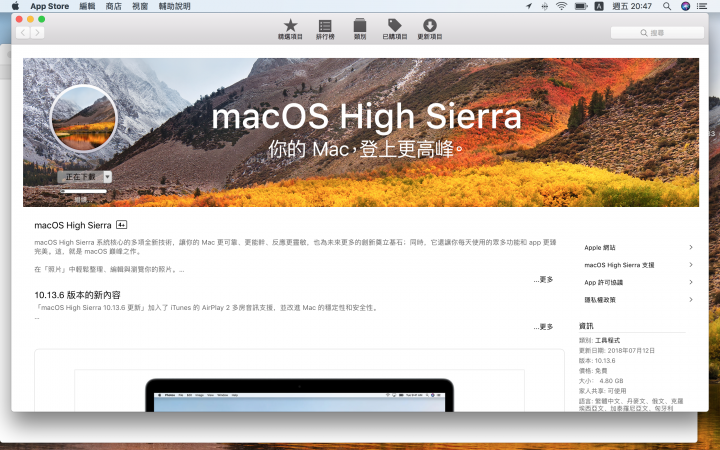
Task: Open the App Store menu in the menu bar
Action: [49, 6]
